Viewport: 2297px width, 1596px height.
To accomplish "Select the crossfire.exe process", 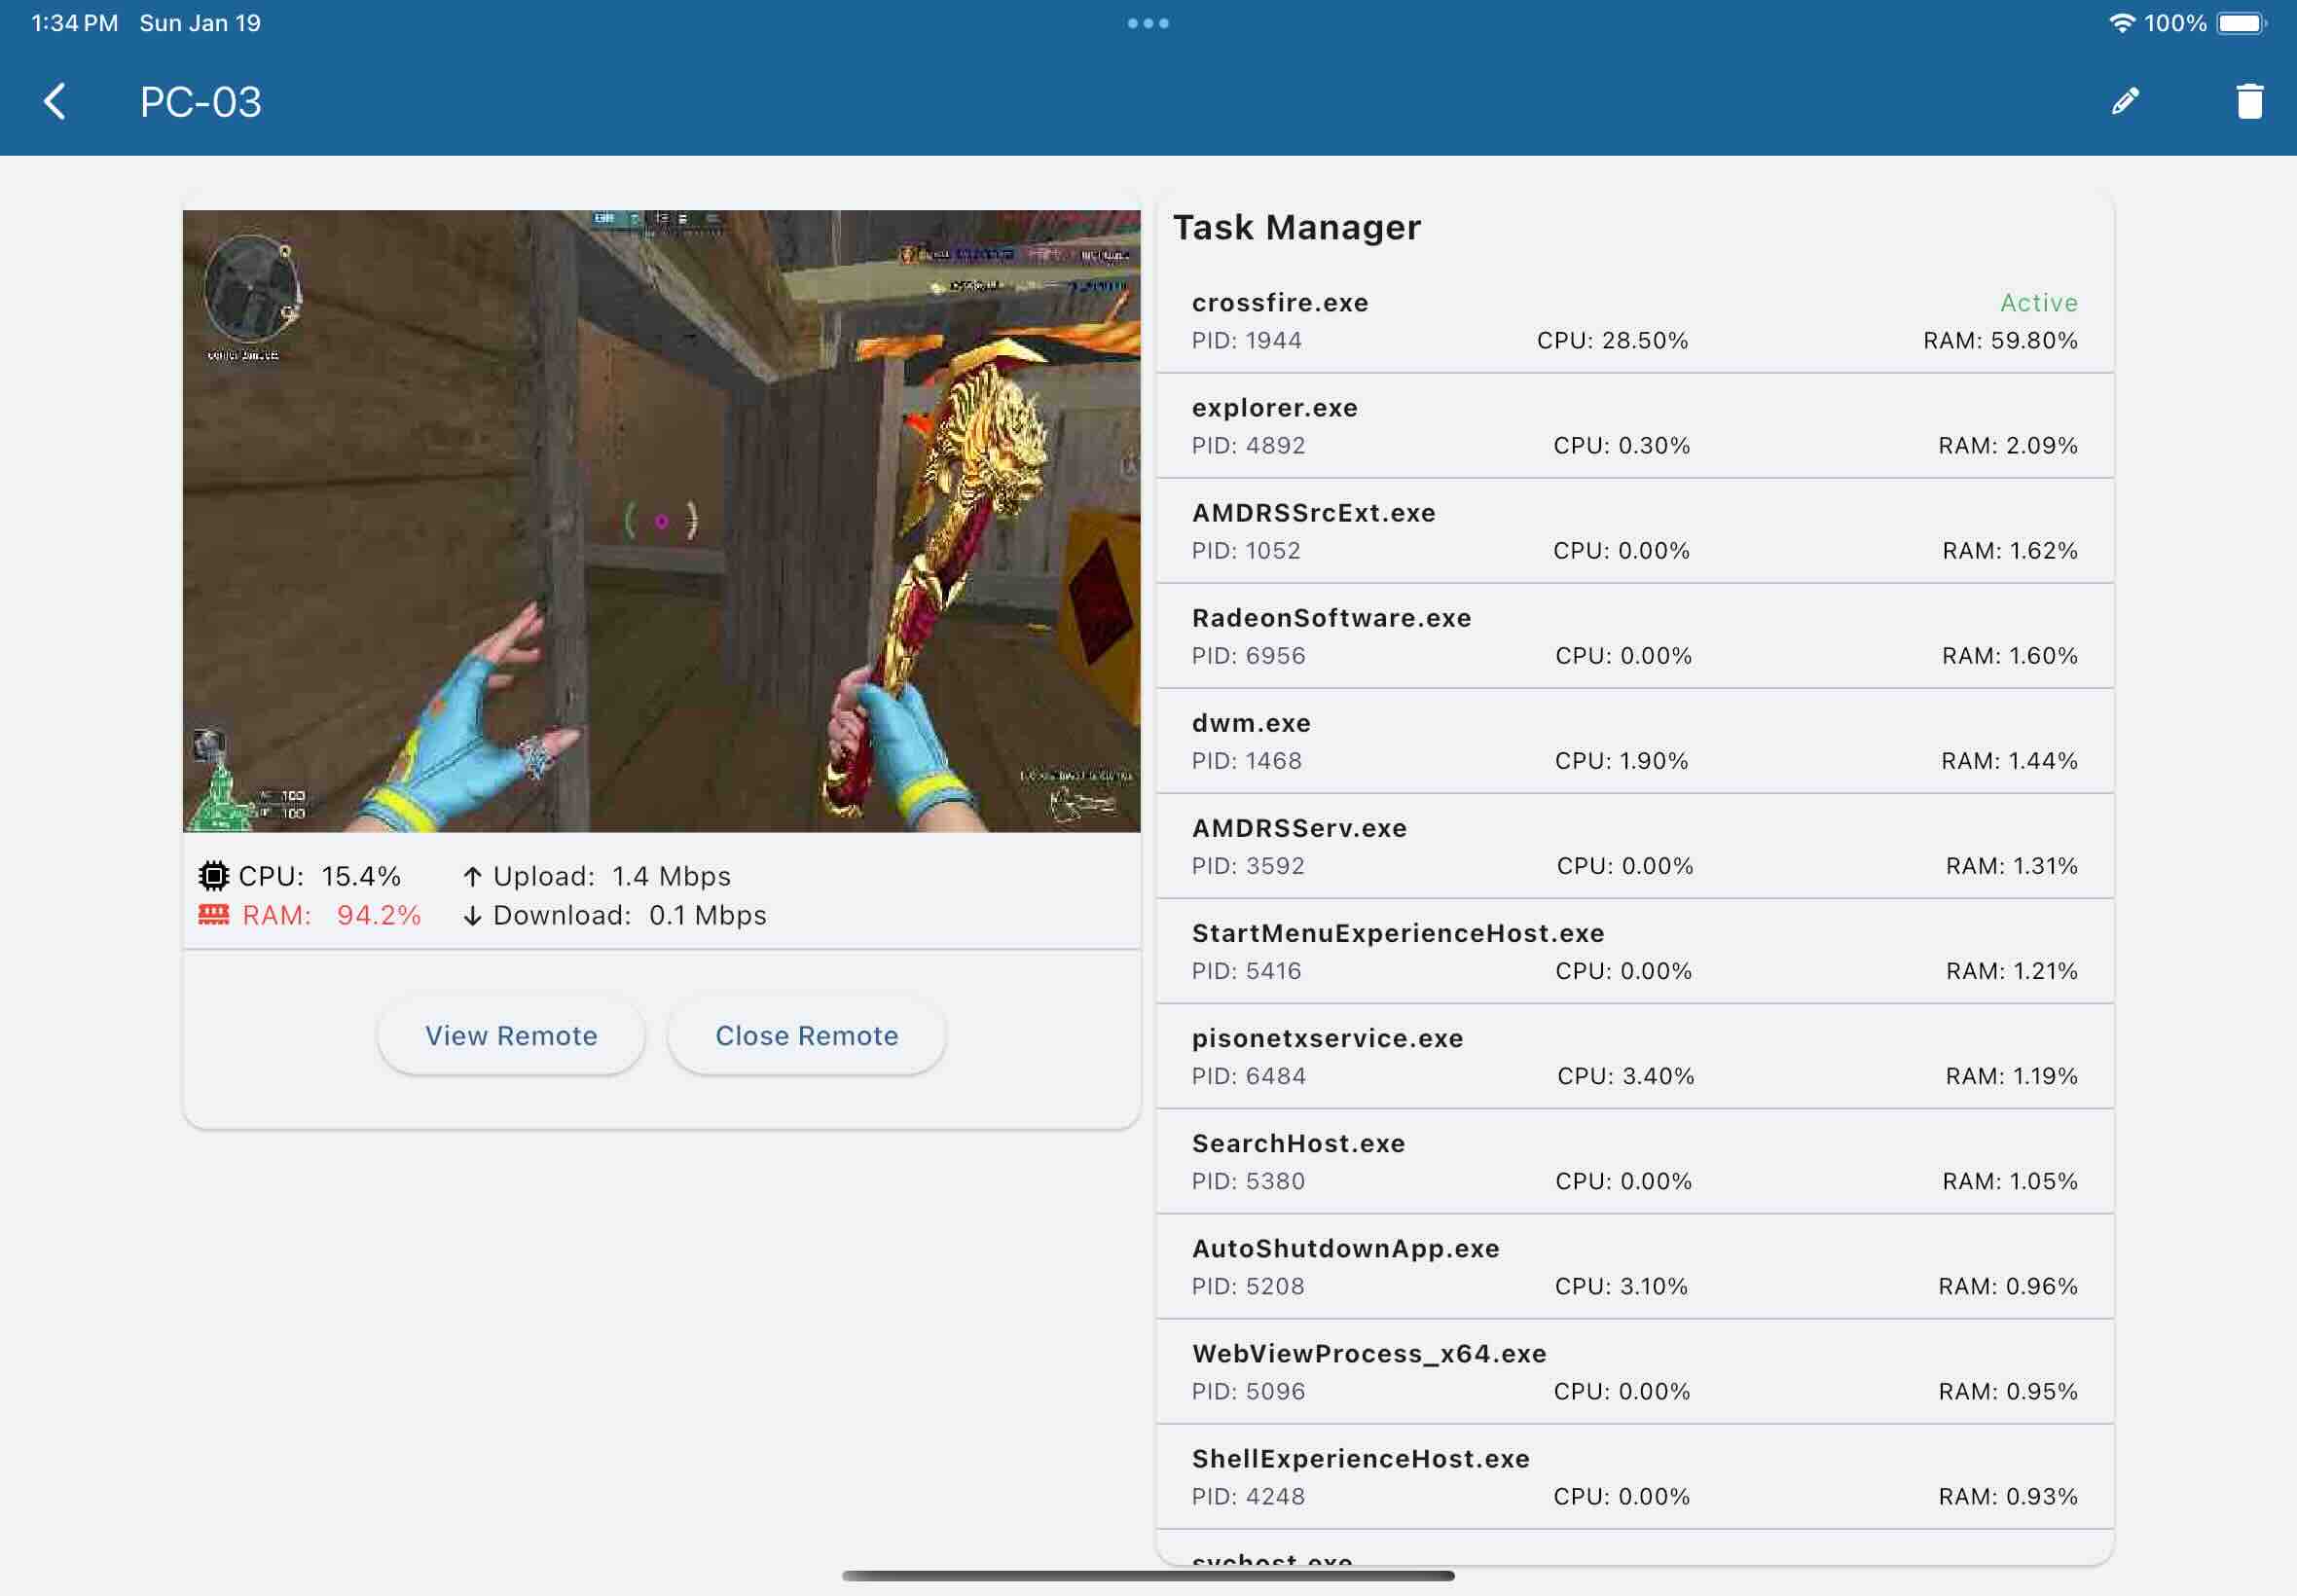I will (1634, 321).
